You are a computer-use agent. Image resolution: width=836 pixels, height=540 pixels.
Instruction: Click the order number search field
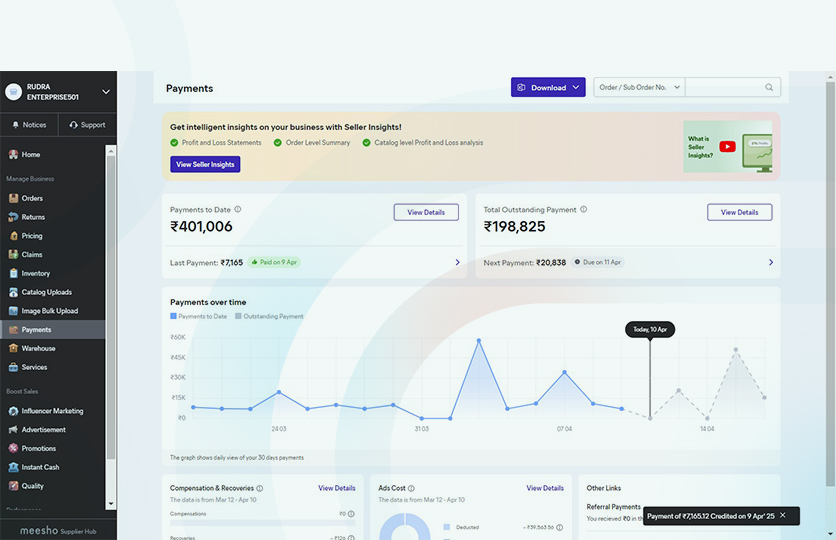(722, 88)
